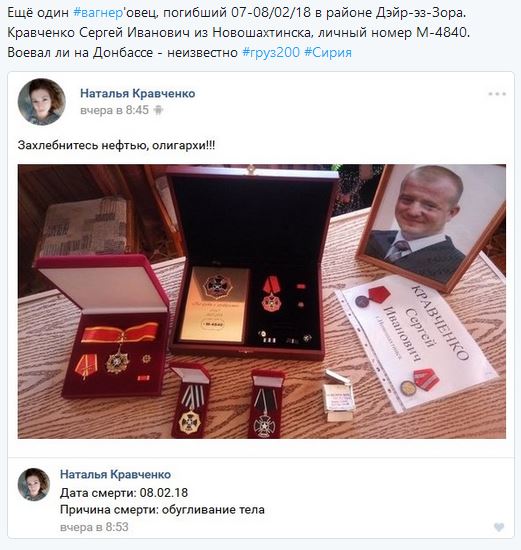521x550 pixels.
Task: Click the caption line mentioning 'Дэйр-эз-Зора'
Action: pyautogui.click(x=237, y=13)
